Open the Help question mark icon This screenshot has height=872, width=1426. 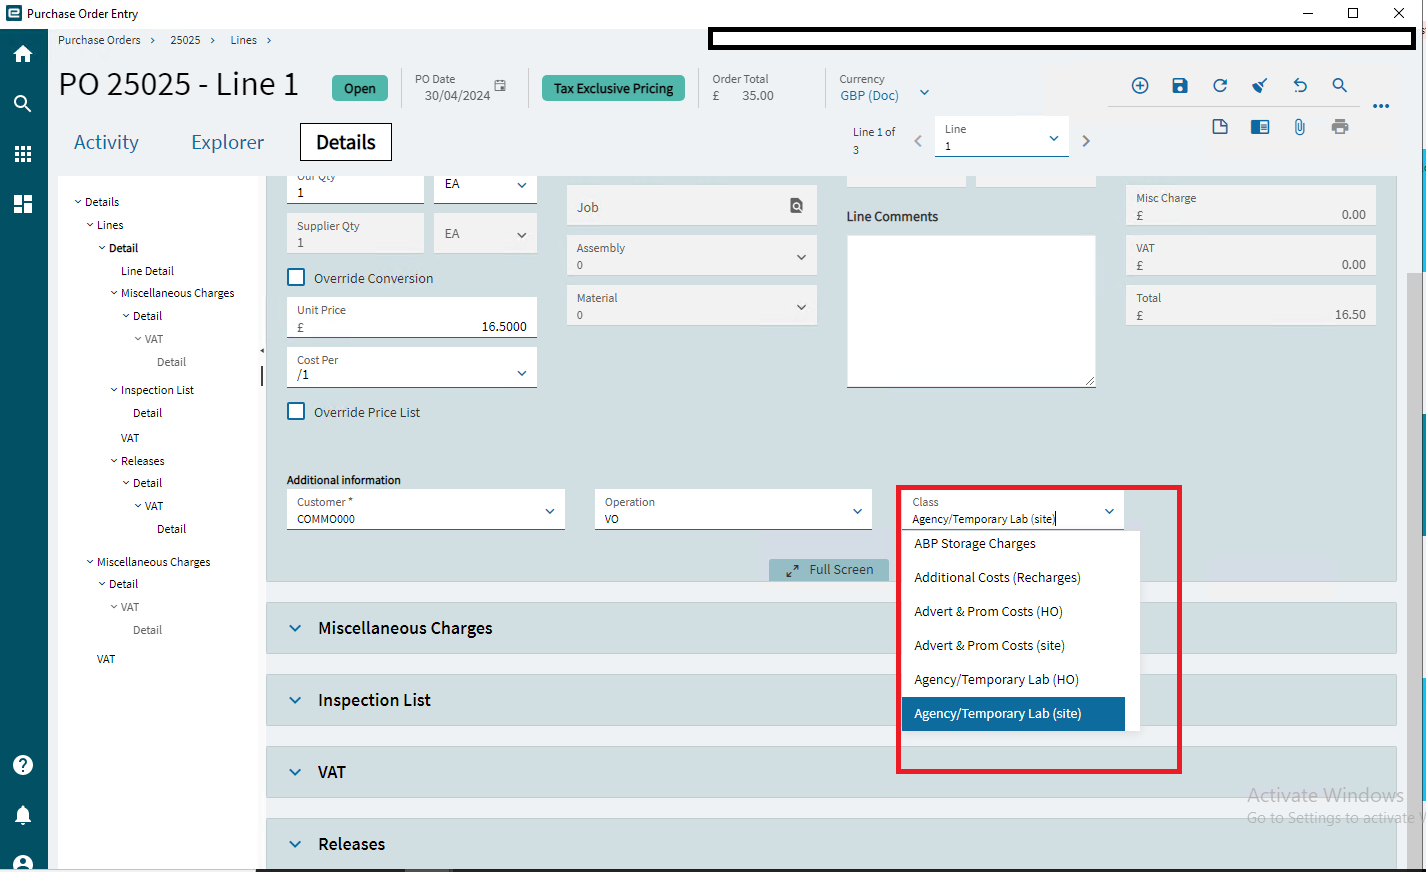23,765
